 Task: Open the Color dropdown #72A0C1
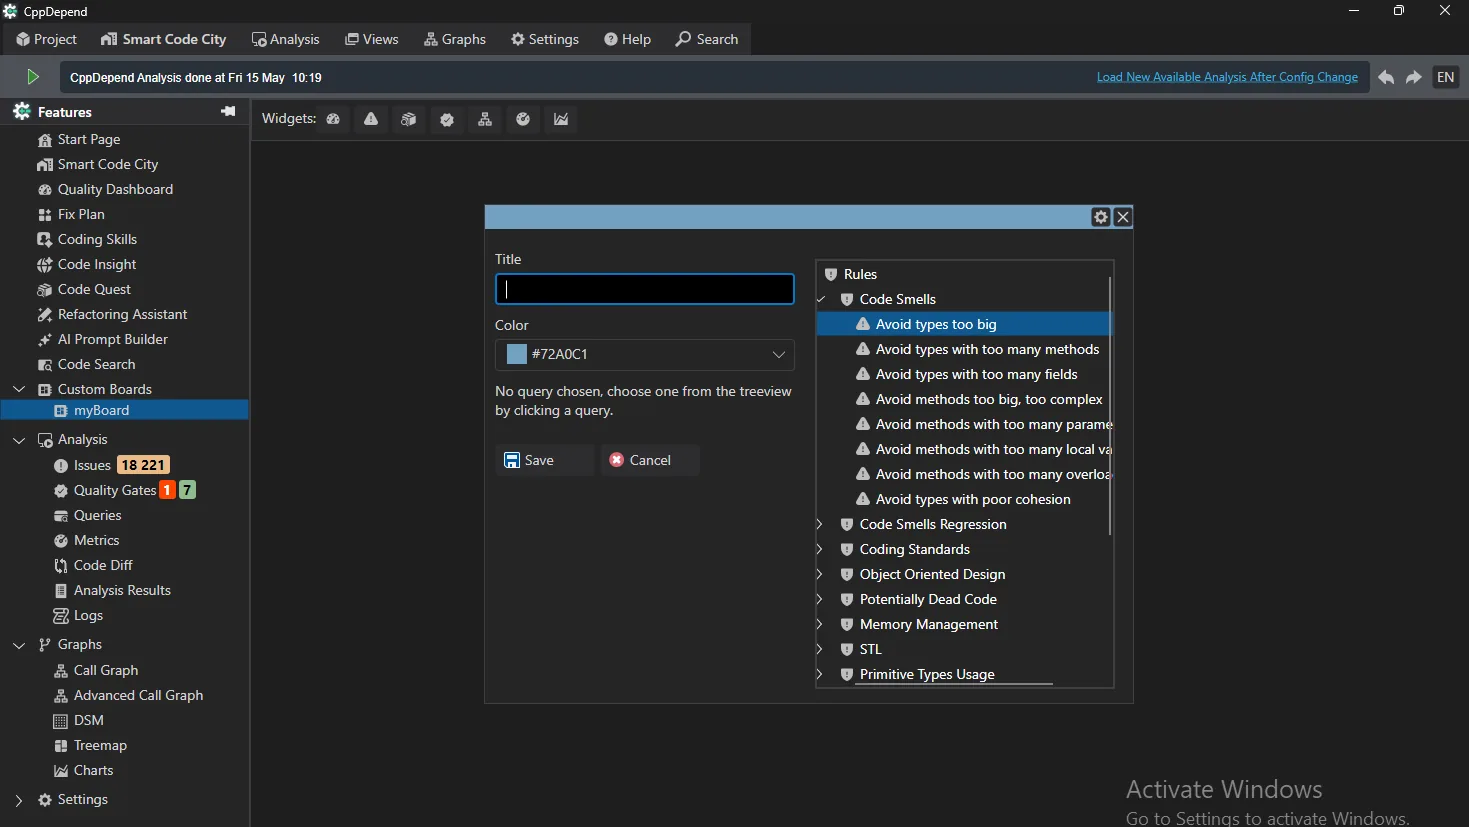(645, 354)
